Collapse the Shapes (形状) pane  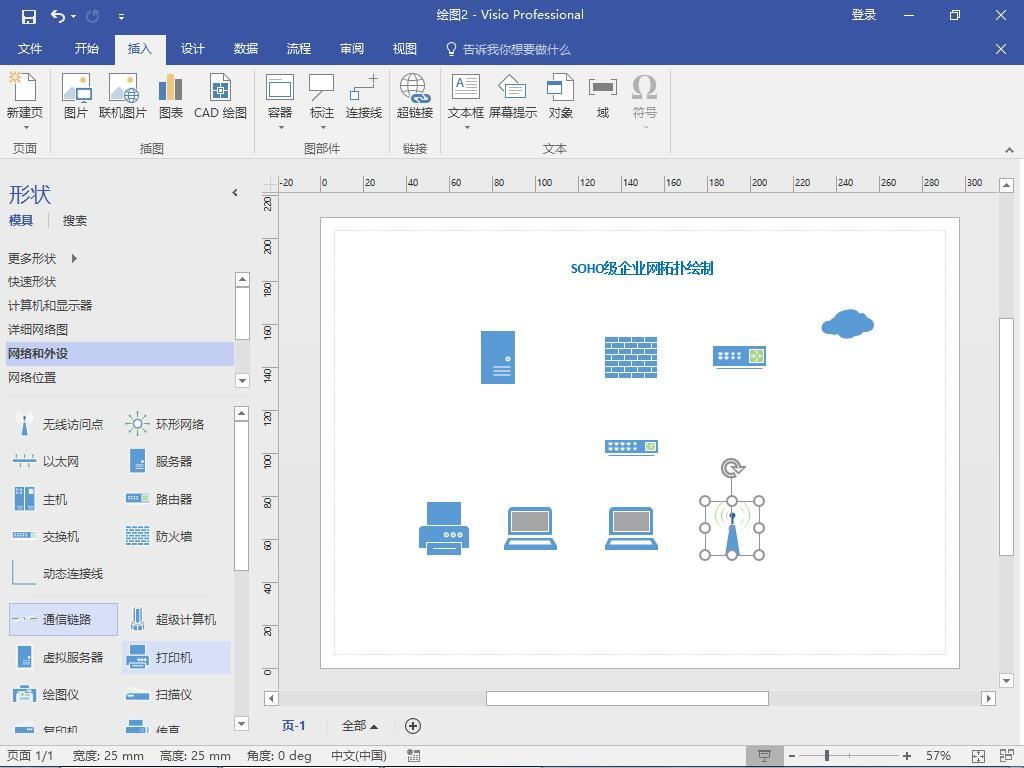[x=235, y=193]
